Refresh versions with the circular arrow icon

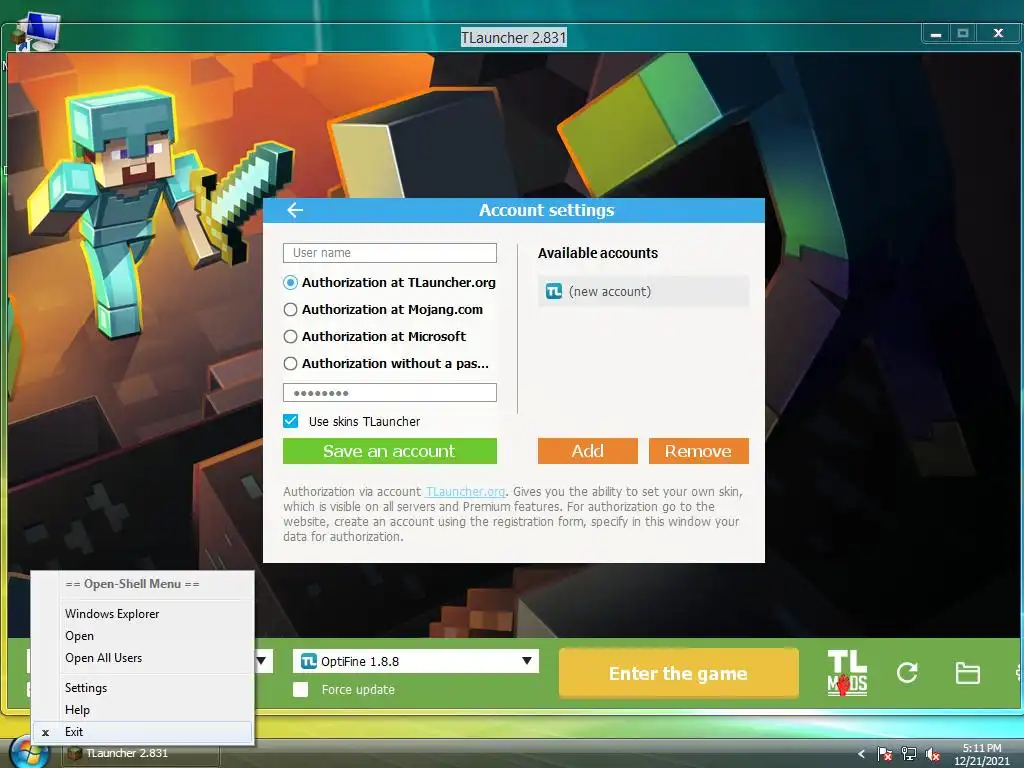907,673
